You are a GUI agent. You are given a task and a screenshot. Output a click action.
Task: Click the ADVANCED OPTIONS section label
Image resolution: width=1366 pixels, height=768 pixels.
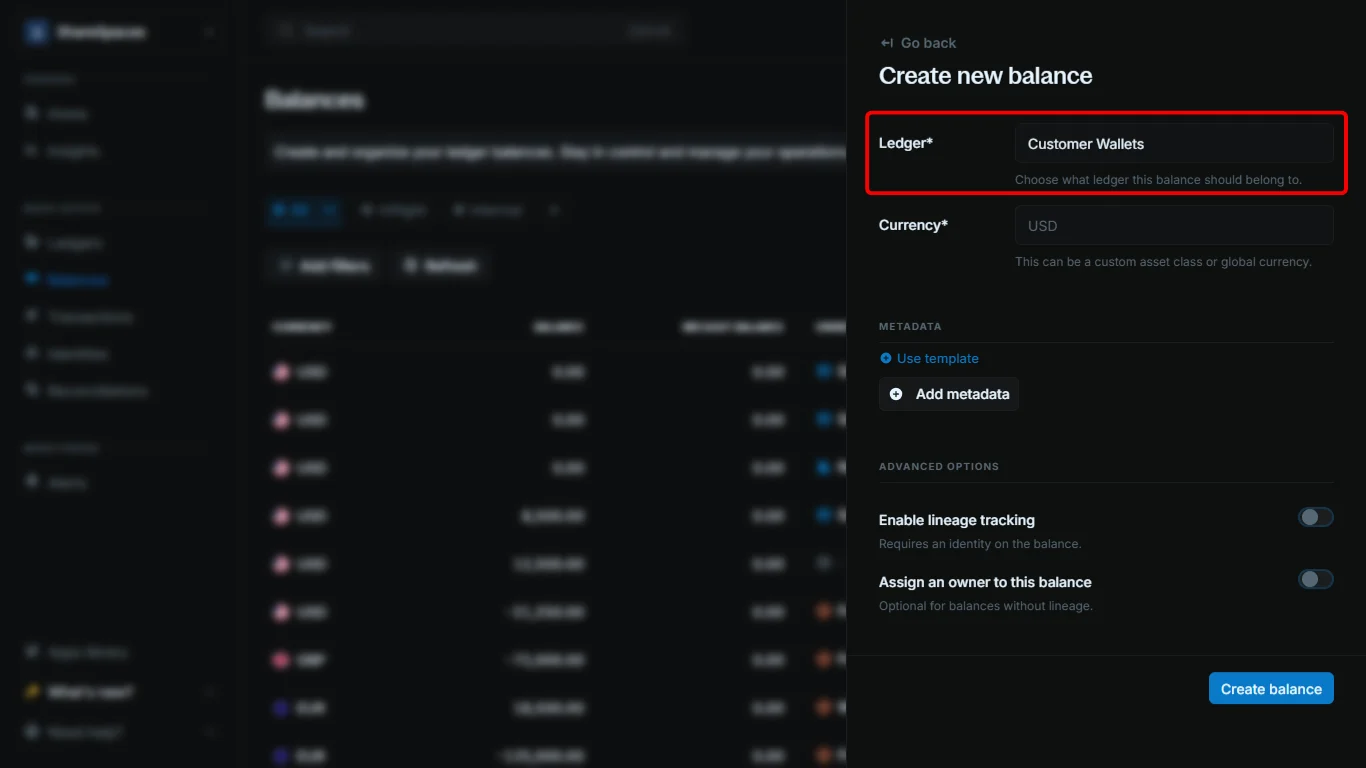pos(939,467)
